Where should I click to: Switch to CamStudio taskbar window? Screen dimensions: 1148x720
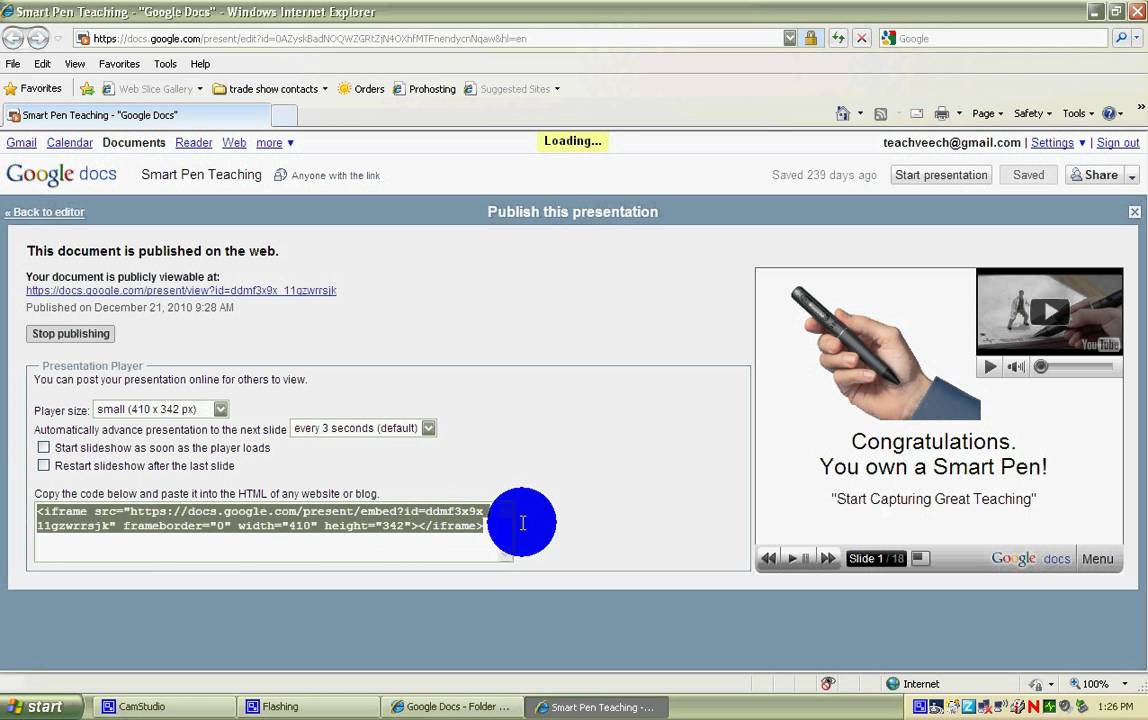click(x=163, y=707)
